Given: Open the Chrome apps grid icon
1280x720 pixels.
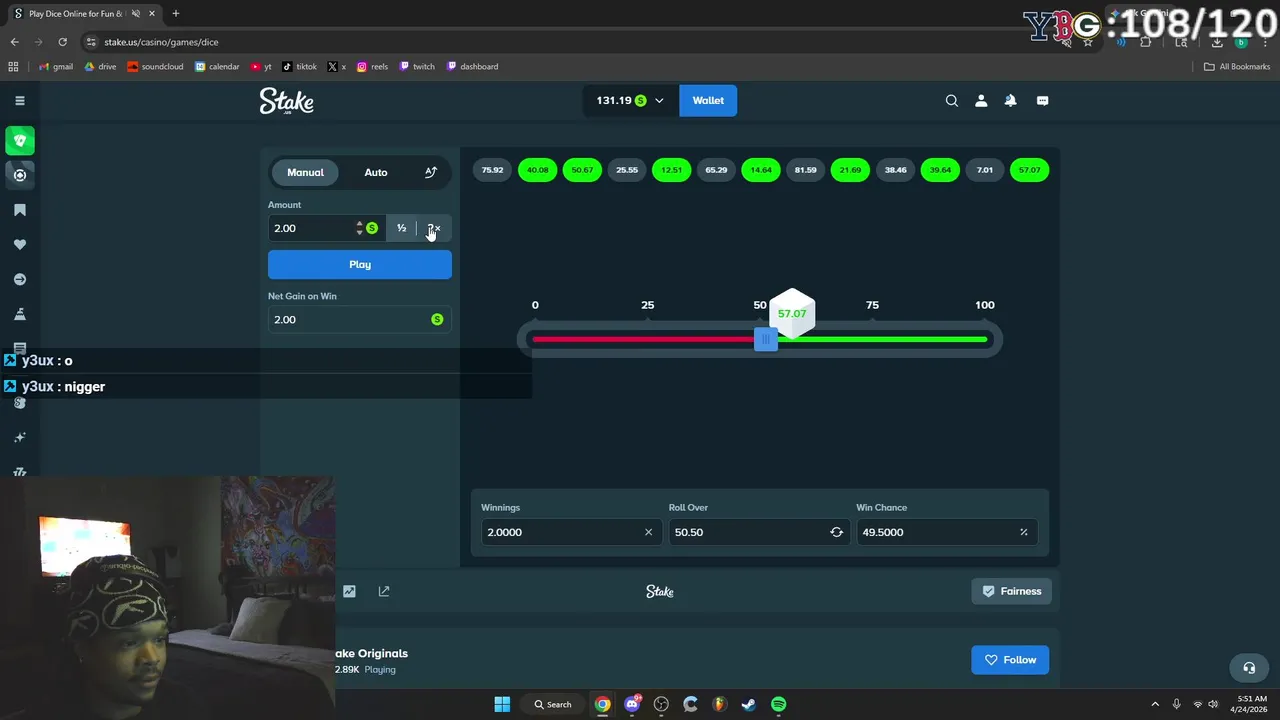Looking at the screenshot, I should pos(13,67).
